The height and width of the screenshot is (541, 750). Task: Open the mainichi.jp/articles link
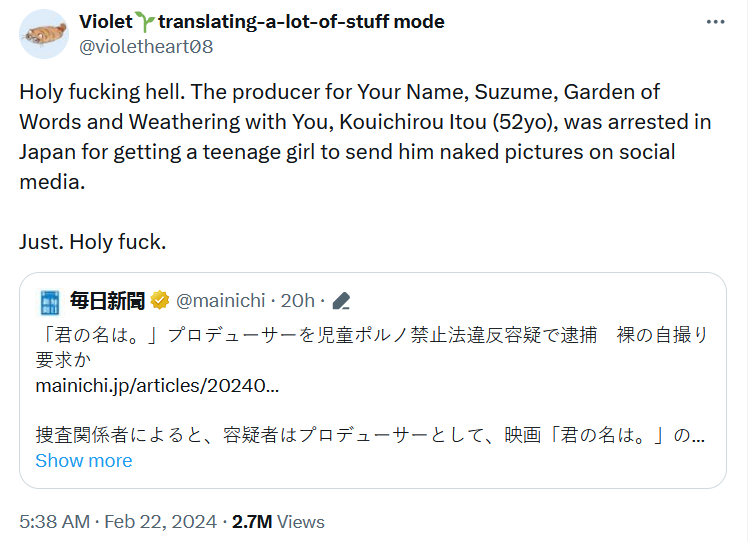pyautogui.click(x=157, y=385)
